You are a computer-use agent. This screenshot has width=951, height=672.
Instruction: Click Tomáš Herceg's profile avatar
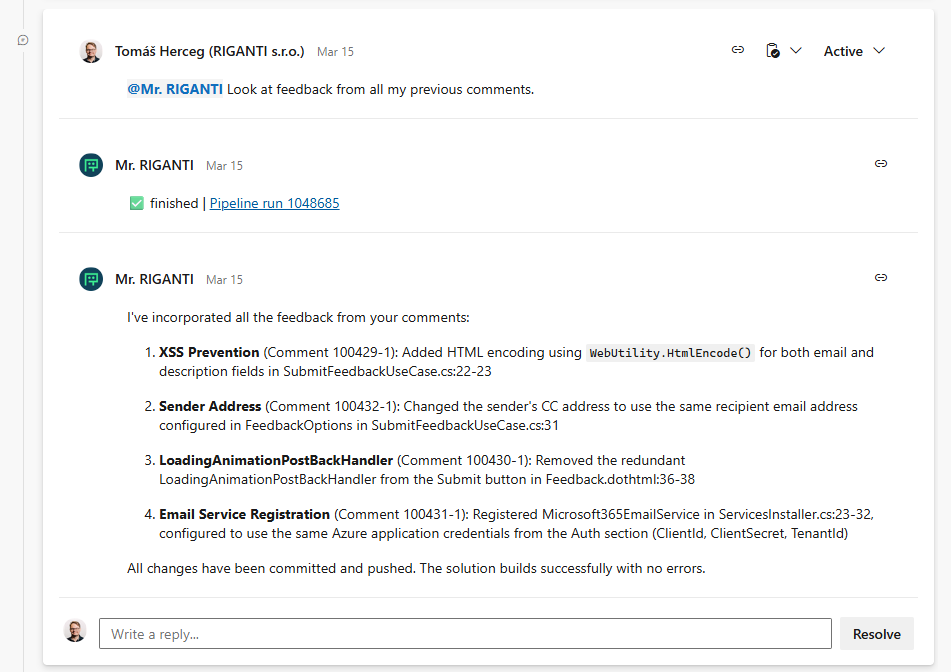coord(91,50)
